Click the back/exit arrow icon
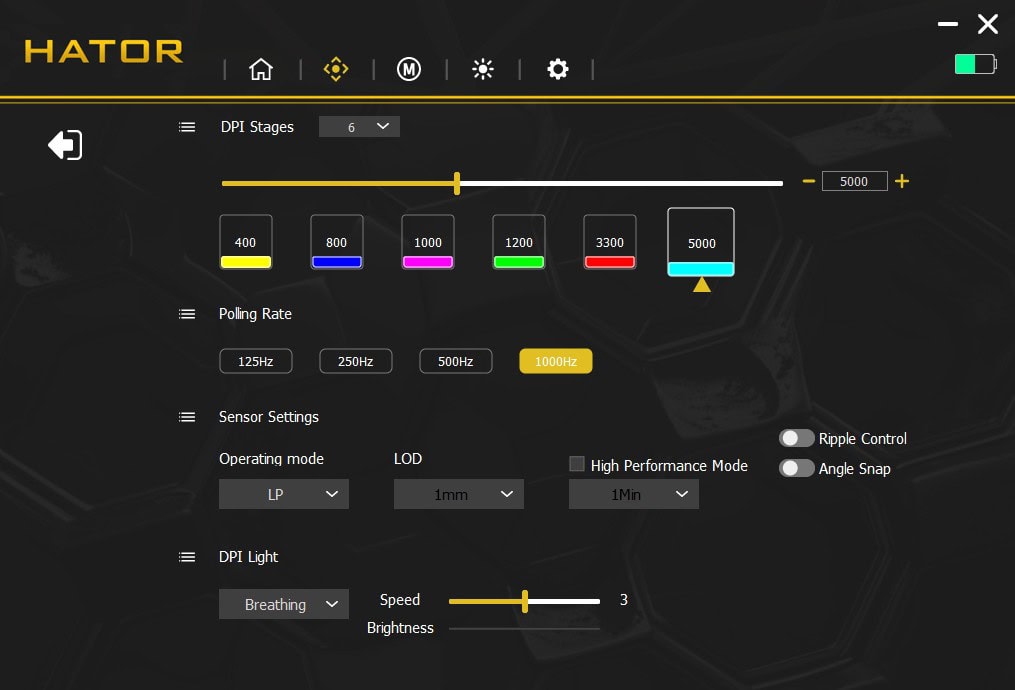This screenshot has height=690, width=1015. point(65,144)
